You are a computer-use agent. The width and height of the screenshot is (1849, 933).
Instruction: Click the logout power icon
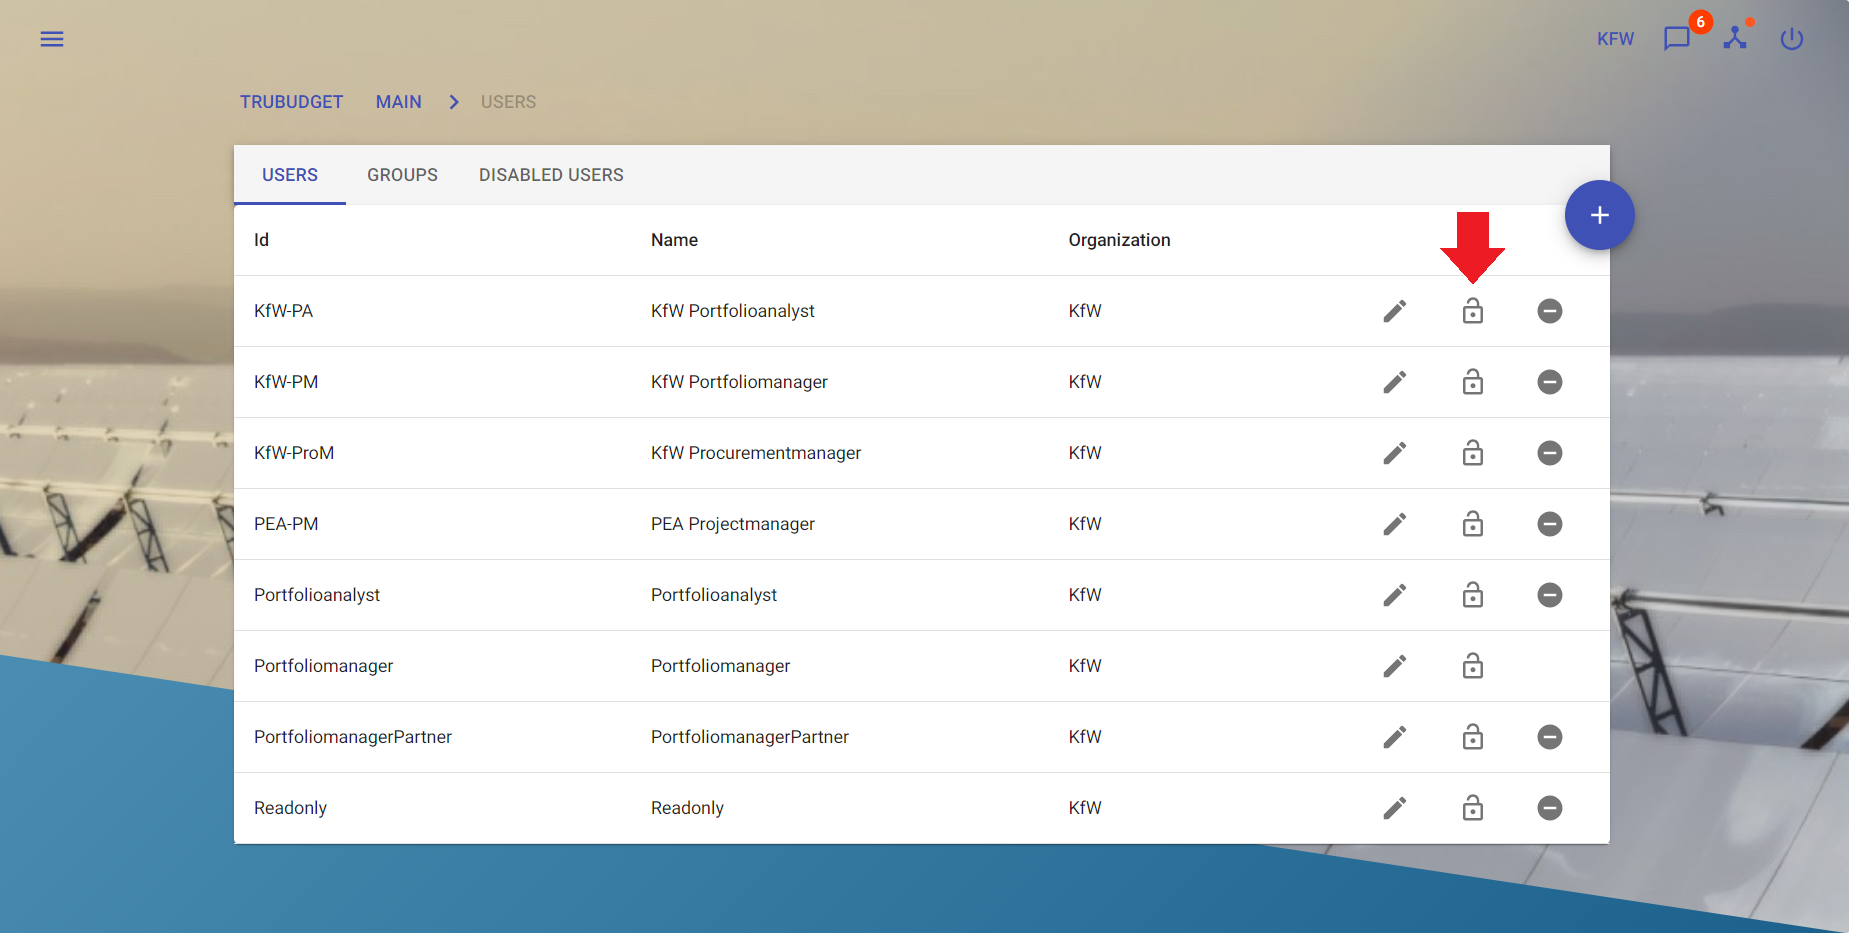tap(1792, 39)
